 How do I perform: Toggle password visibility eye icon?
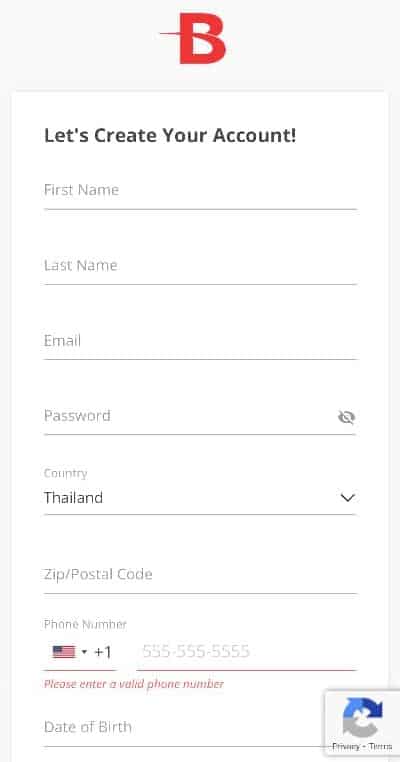346,417
